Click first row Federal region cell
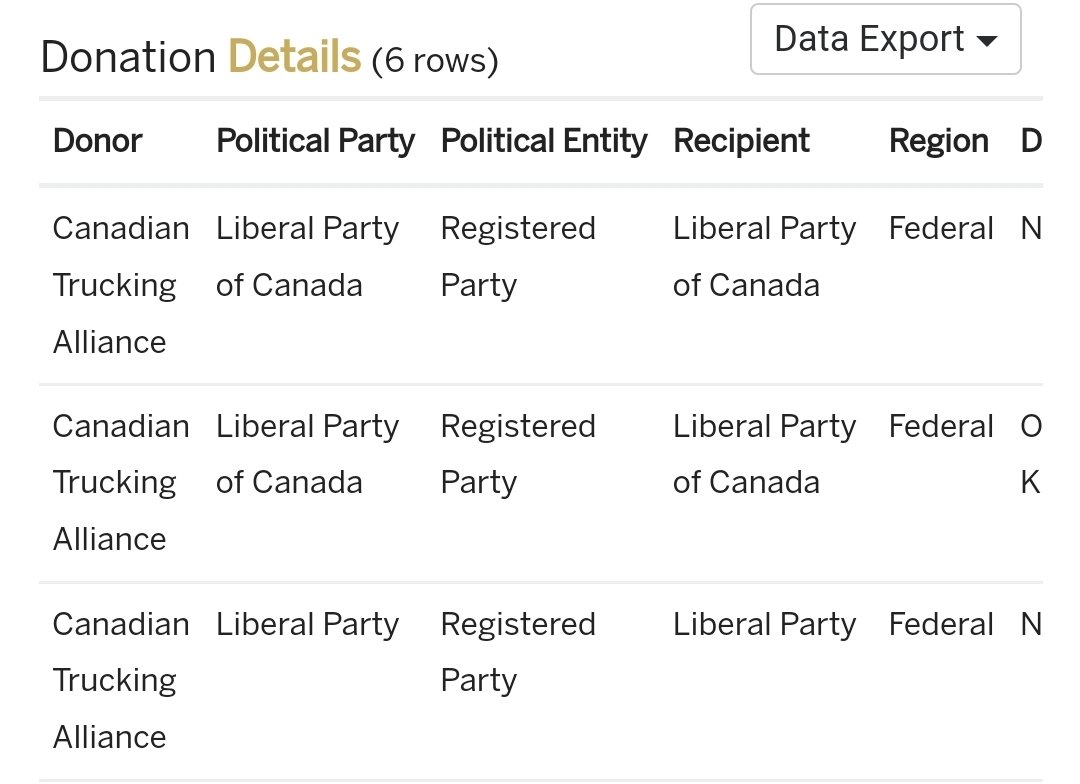The height and width of the screenshot is (784, 1080). tap(941, 229)
